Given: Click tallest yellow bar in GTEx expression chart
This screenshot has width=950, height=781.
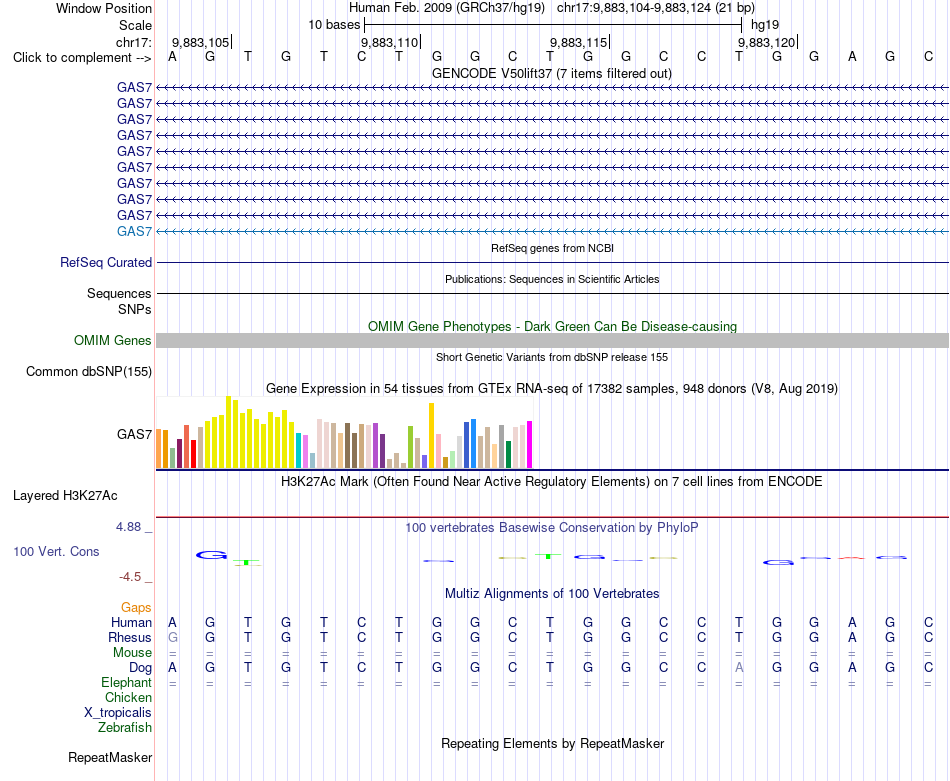Looking at the screenshot, I should (228, 432).
